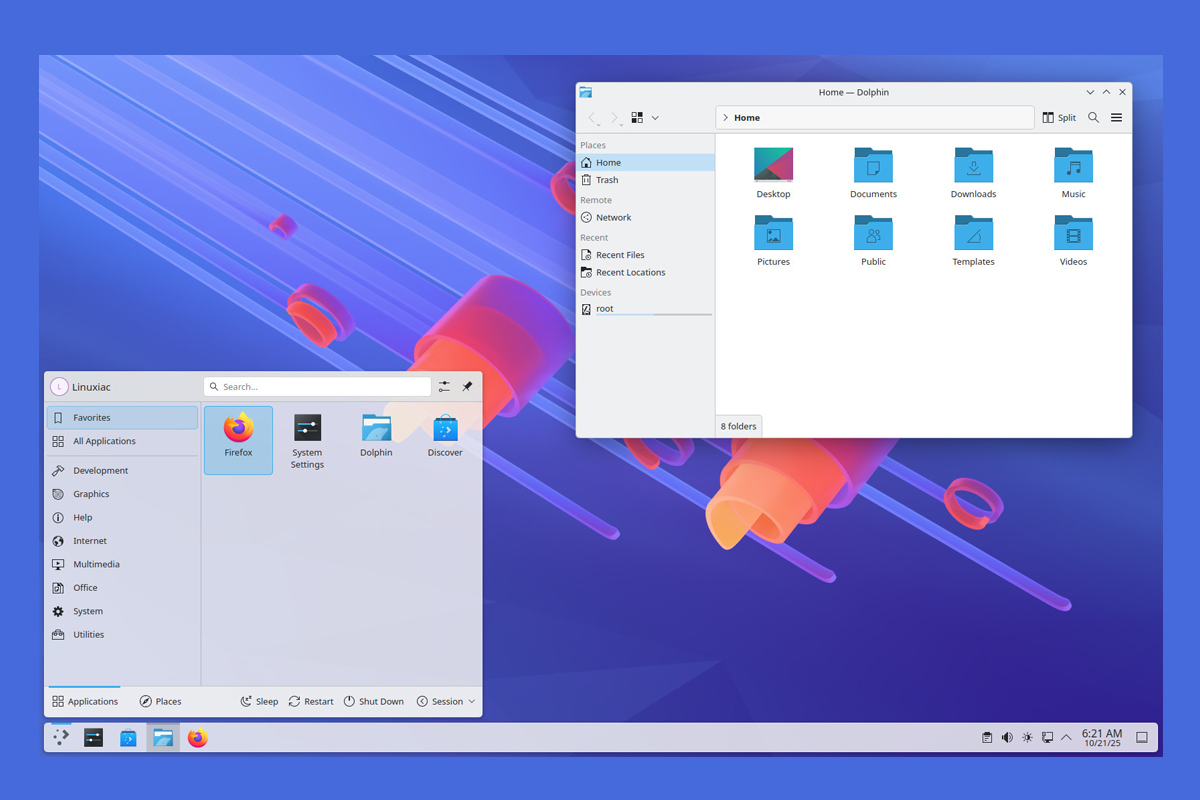Open the clipboard tray icon
The width and height of the screenshot is (1200, 800).
pos(987,738)
